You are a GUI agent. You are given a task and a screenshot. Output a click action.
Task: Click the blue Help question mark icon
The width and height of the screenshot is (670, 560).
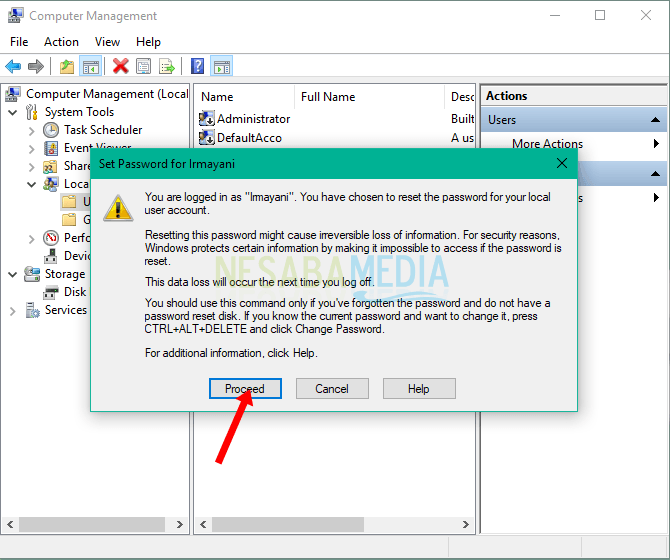(197, 66)
